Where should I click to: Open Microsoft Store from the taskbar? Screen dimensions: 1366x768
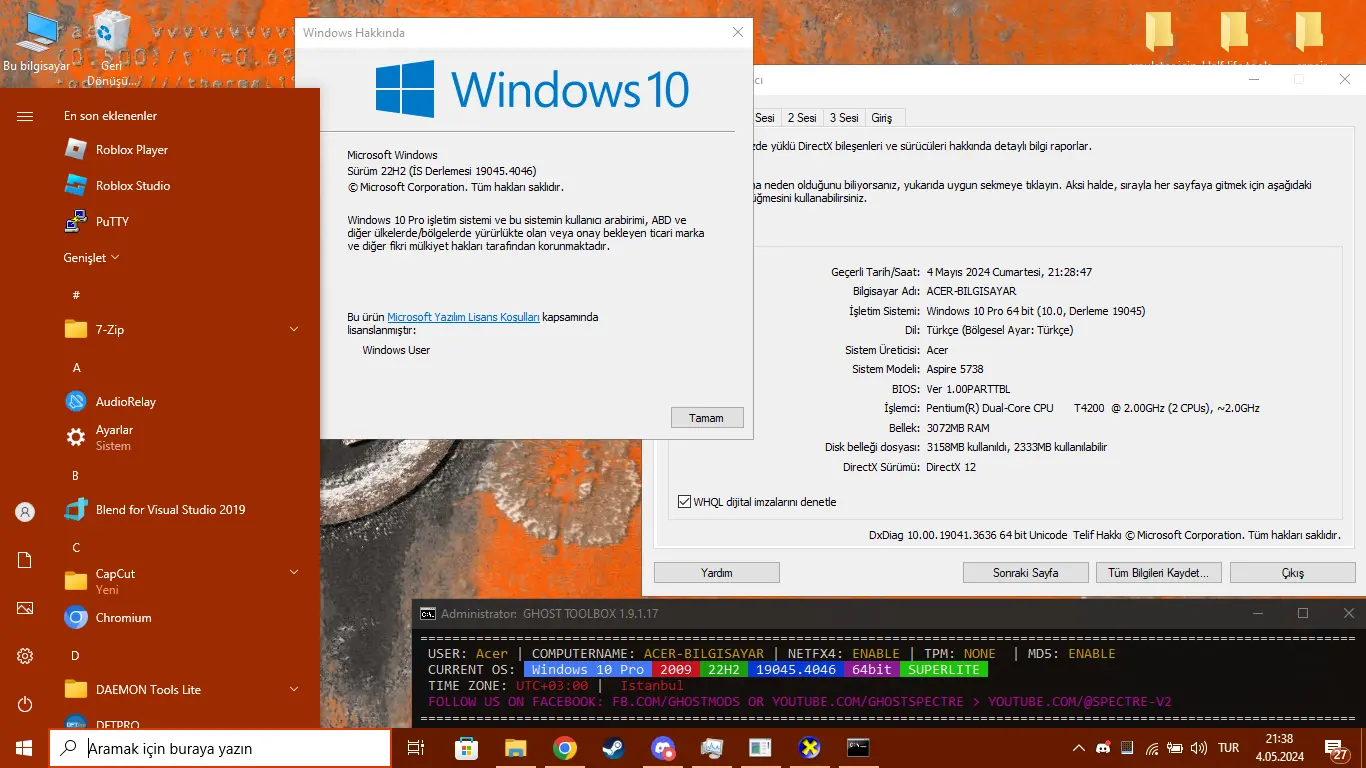coord(466,748)
